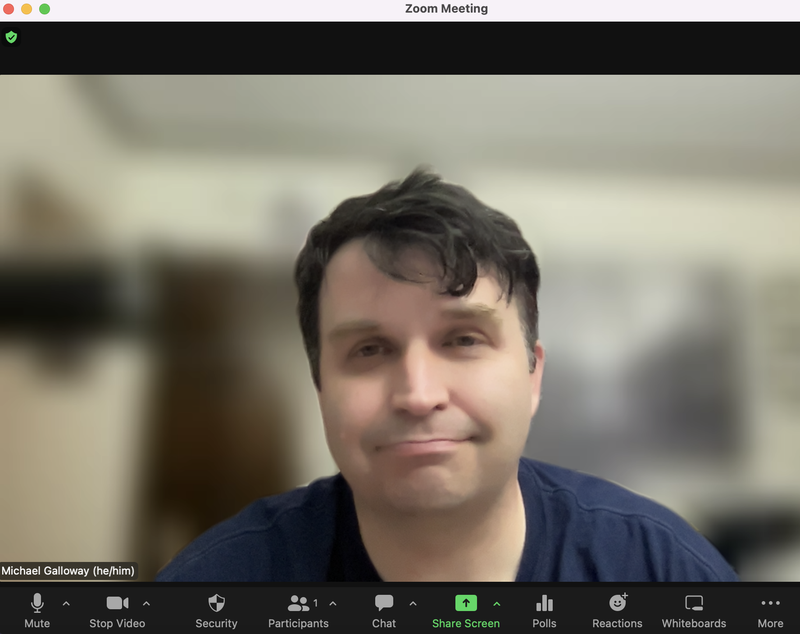
Task: Open the Polls icon
Action: pos(544,611)
